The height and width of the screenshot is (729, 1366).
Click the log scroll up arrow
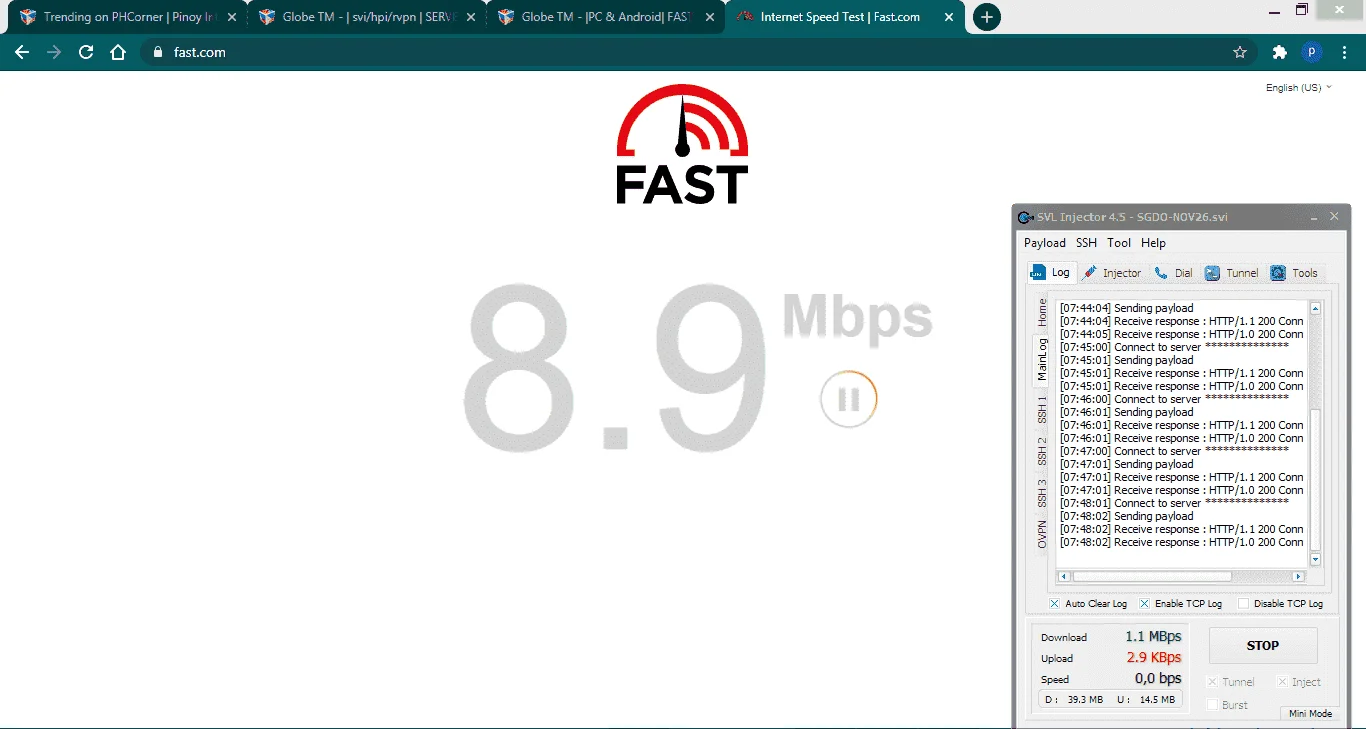pyautogui.click(x=1315, y=308)
